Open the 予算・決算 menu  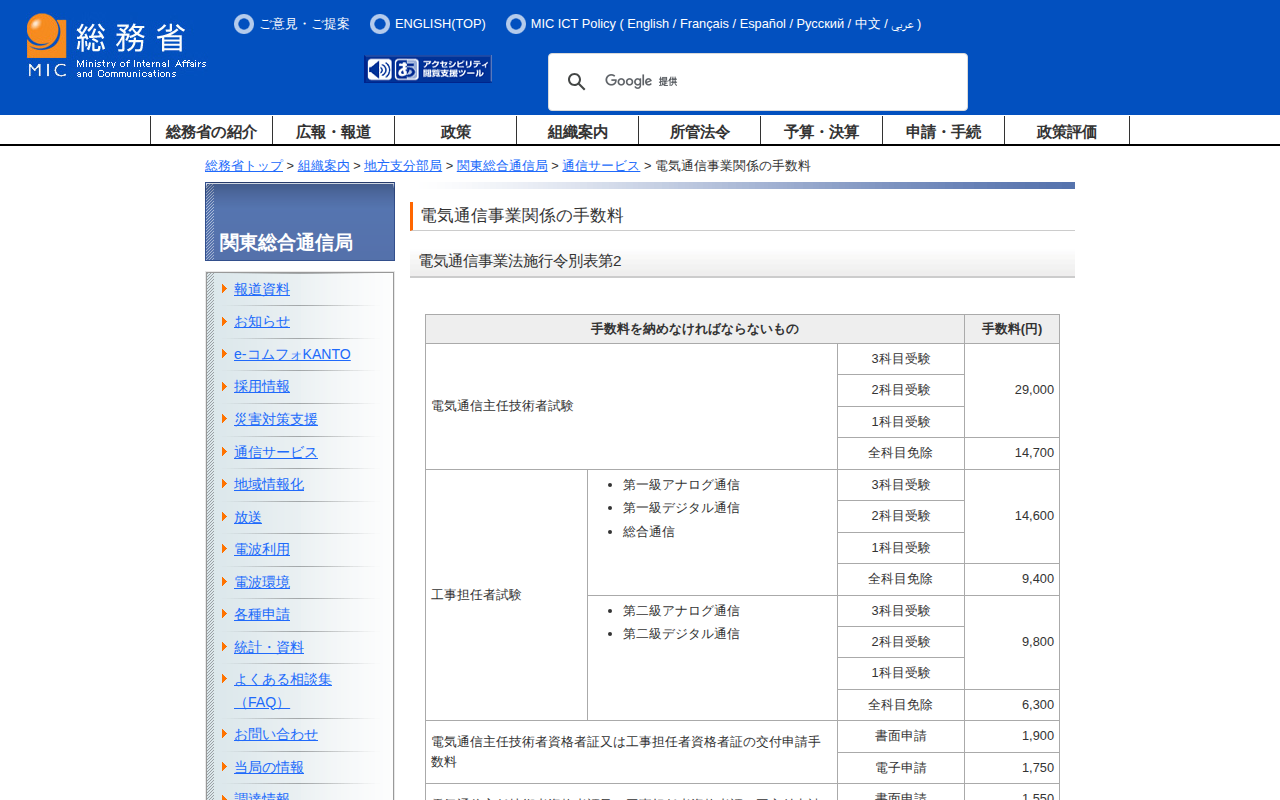(x=821, y=131)
